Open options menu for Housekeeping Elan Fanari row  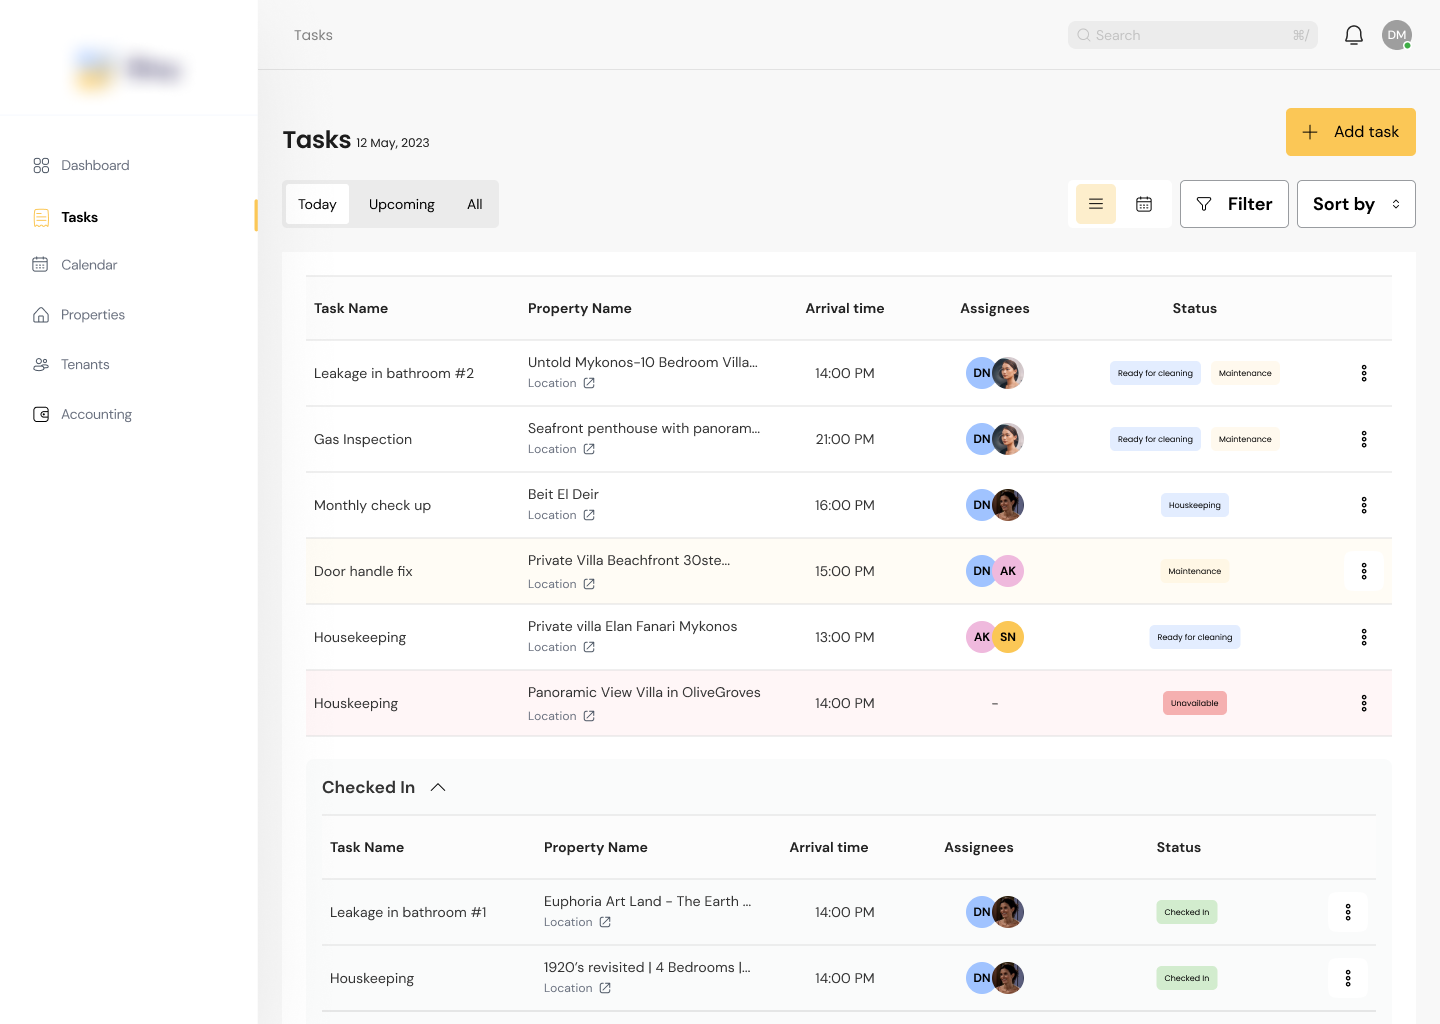1364,637
